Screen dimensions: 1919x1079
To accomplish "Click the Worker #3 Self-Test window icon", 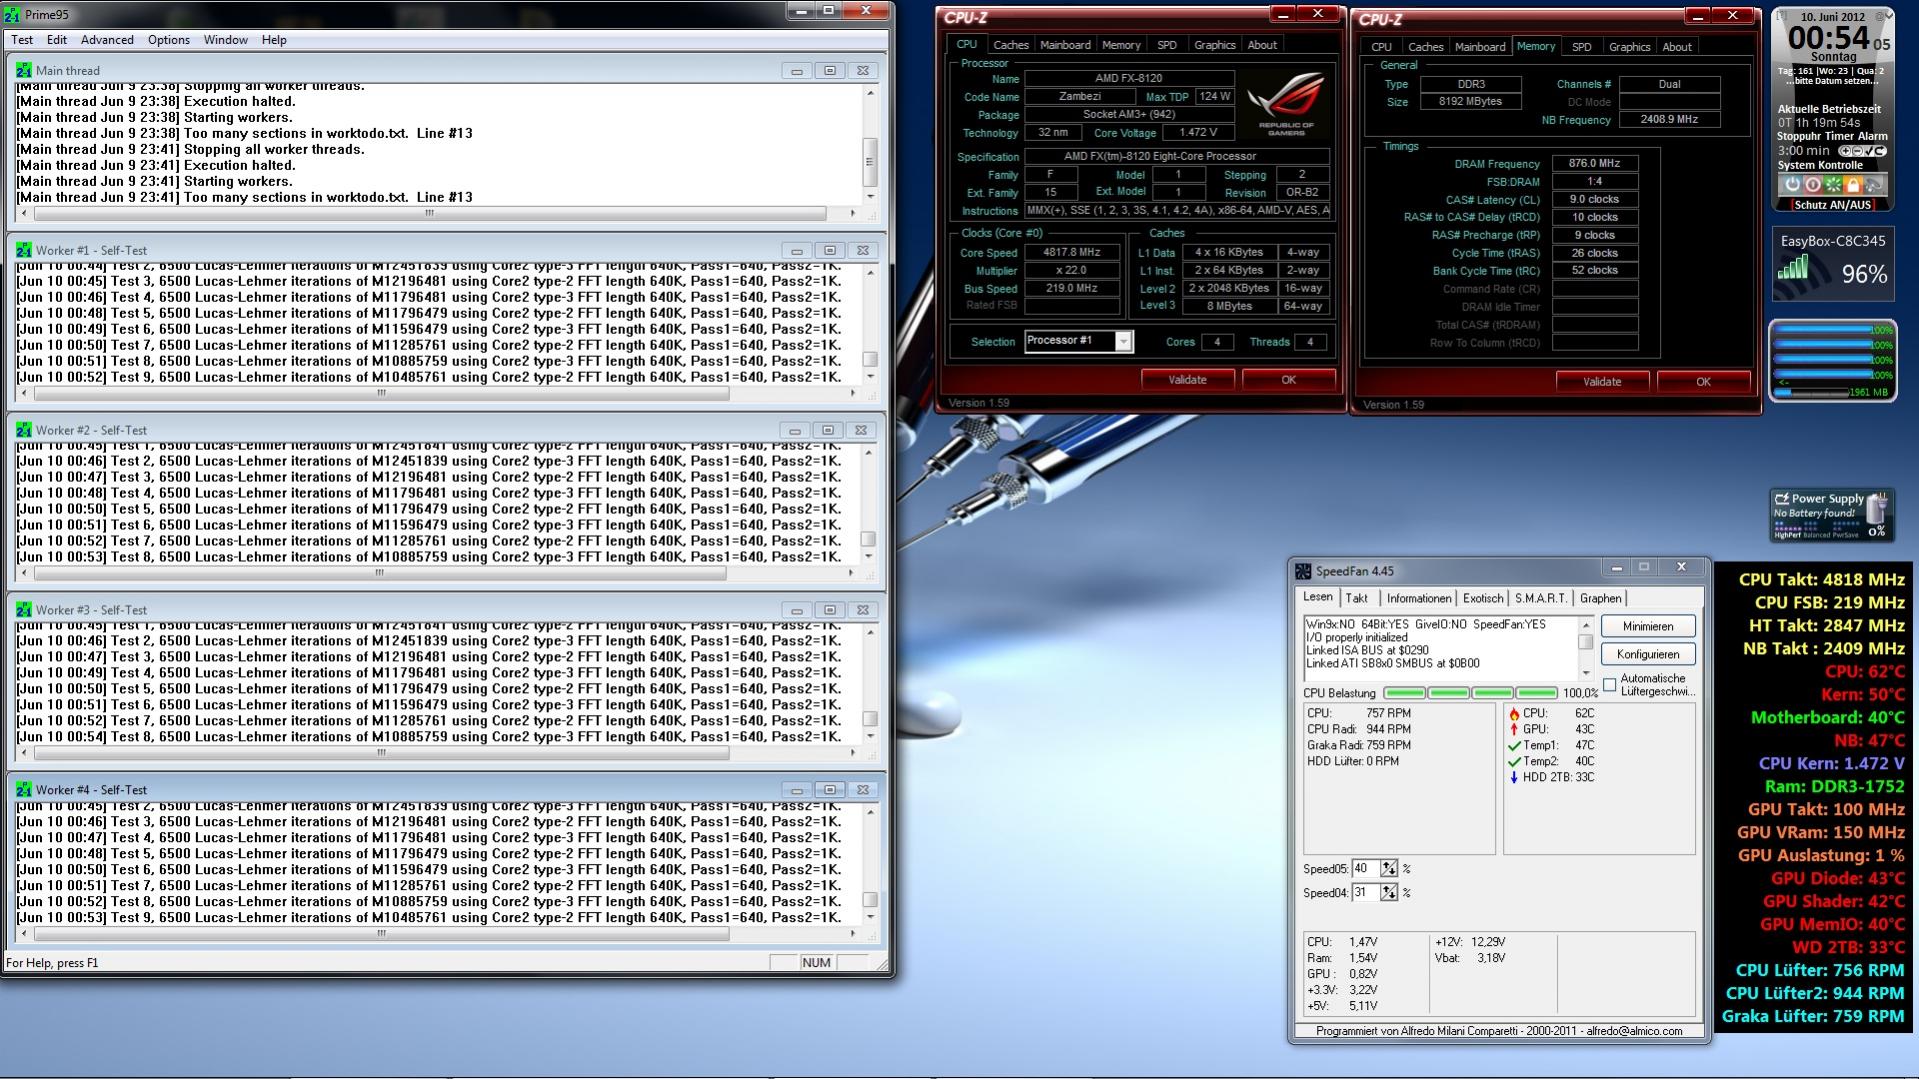I will pos(24,610).
